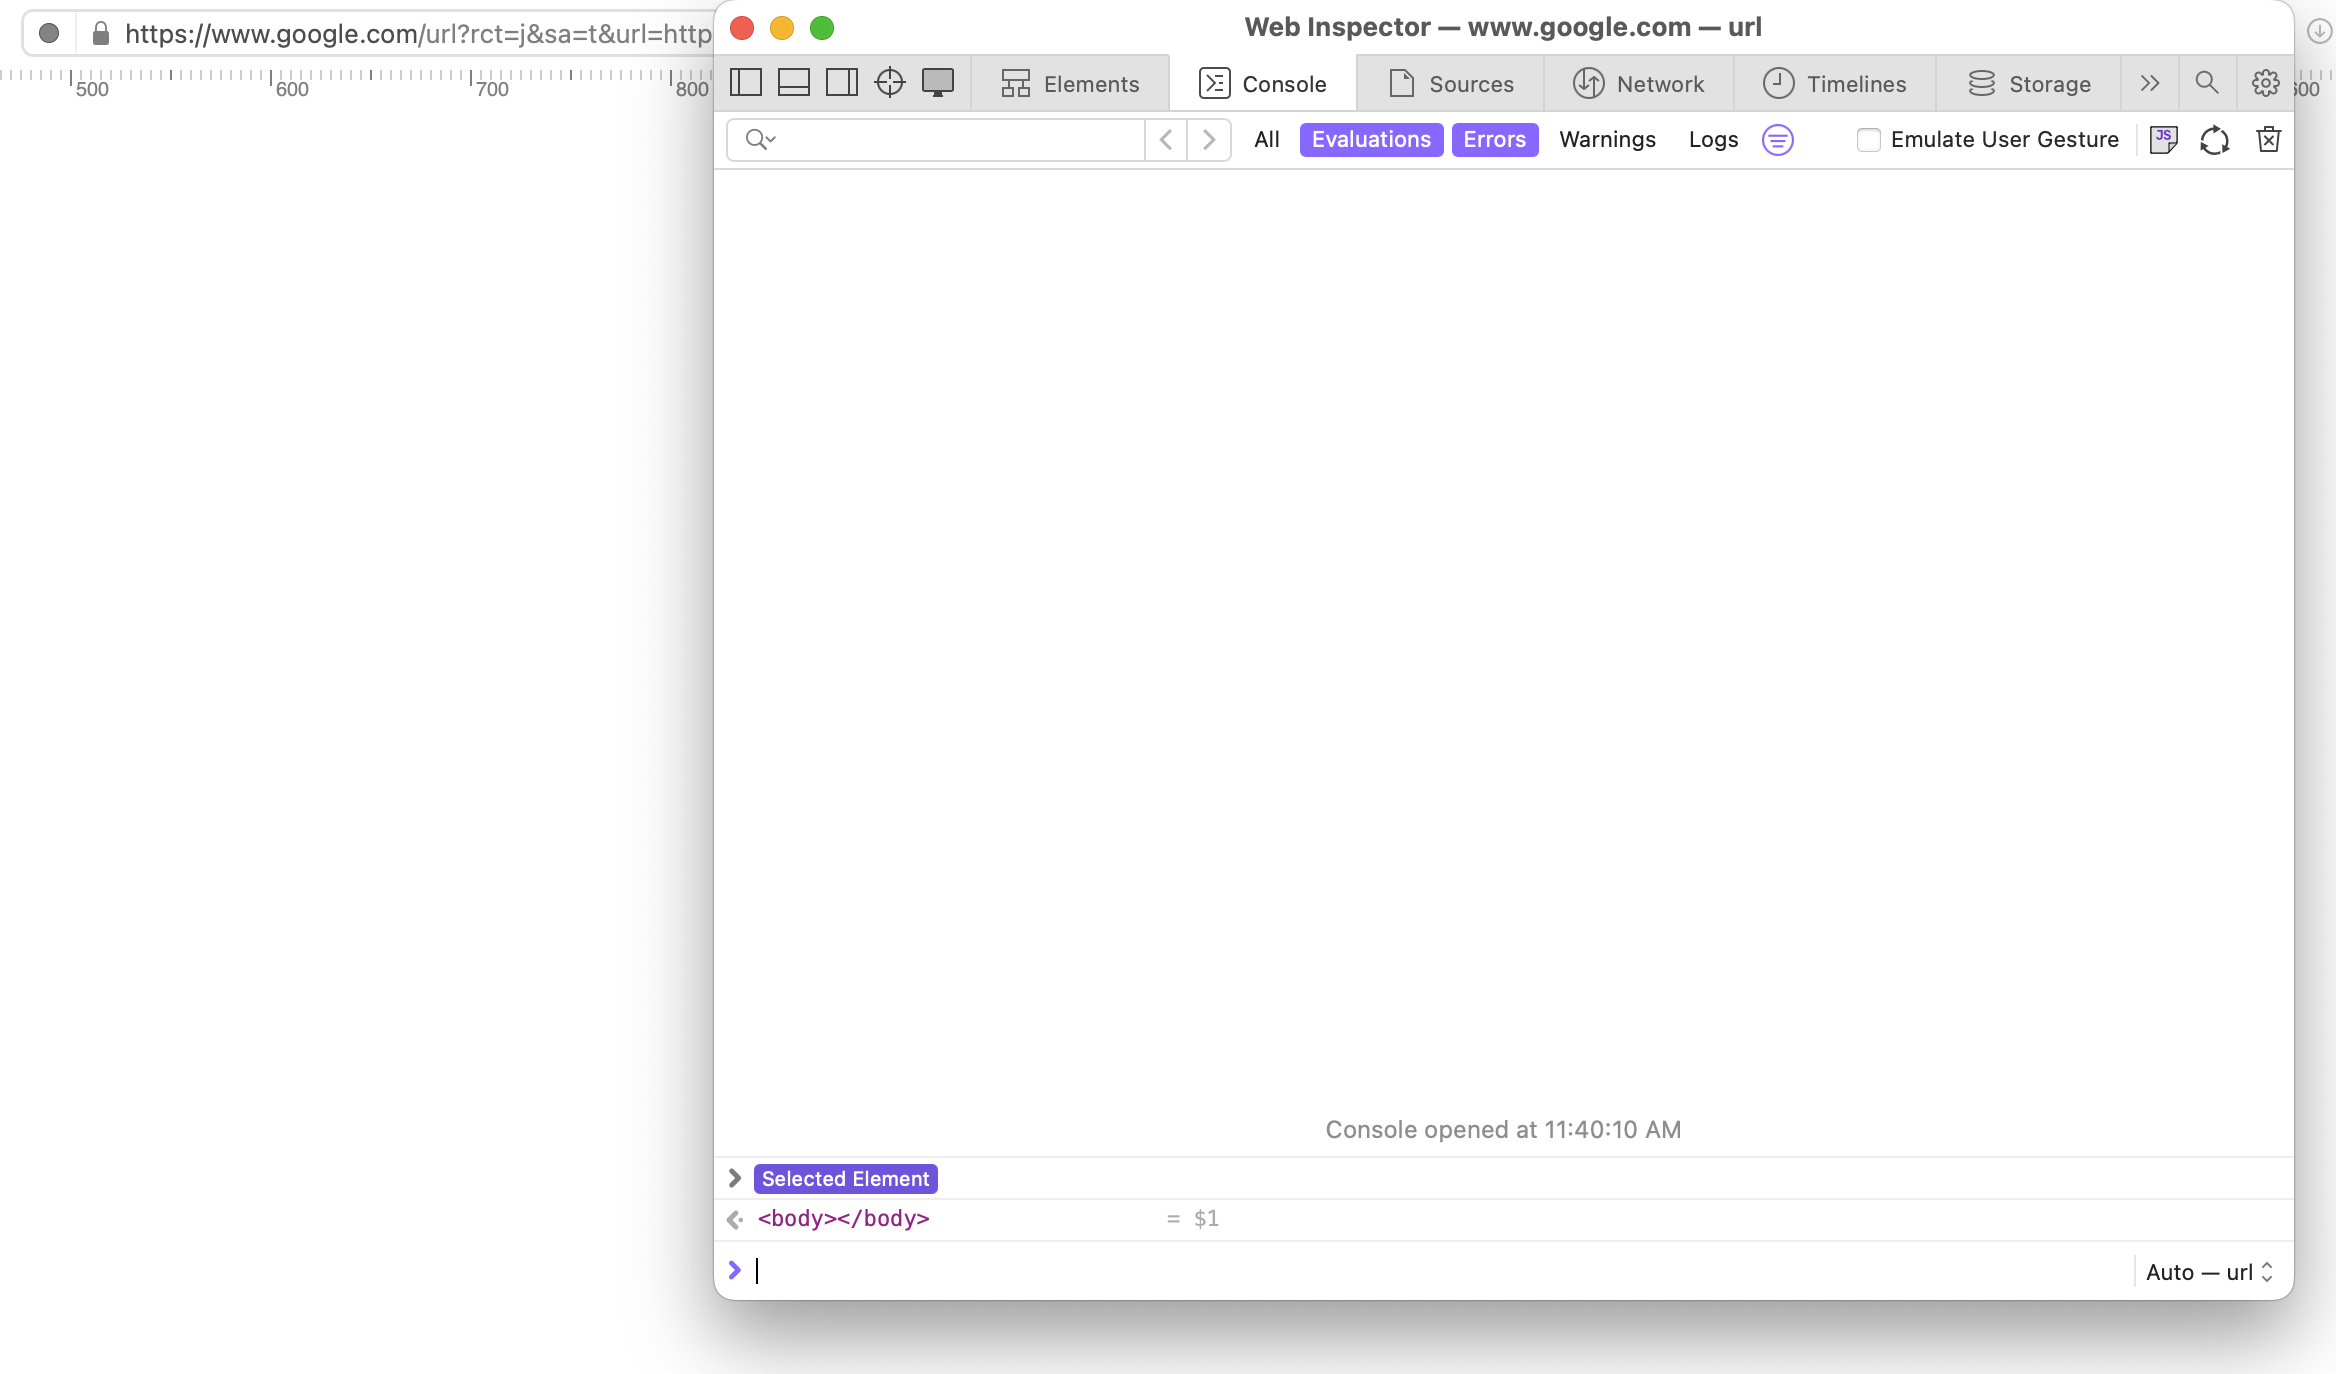Switch to the Elements tab
This screenshot has height=1374, width=2336.
(1070, 84)
